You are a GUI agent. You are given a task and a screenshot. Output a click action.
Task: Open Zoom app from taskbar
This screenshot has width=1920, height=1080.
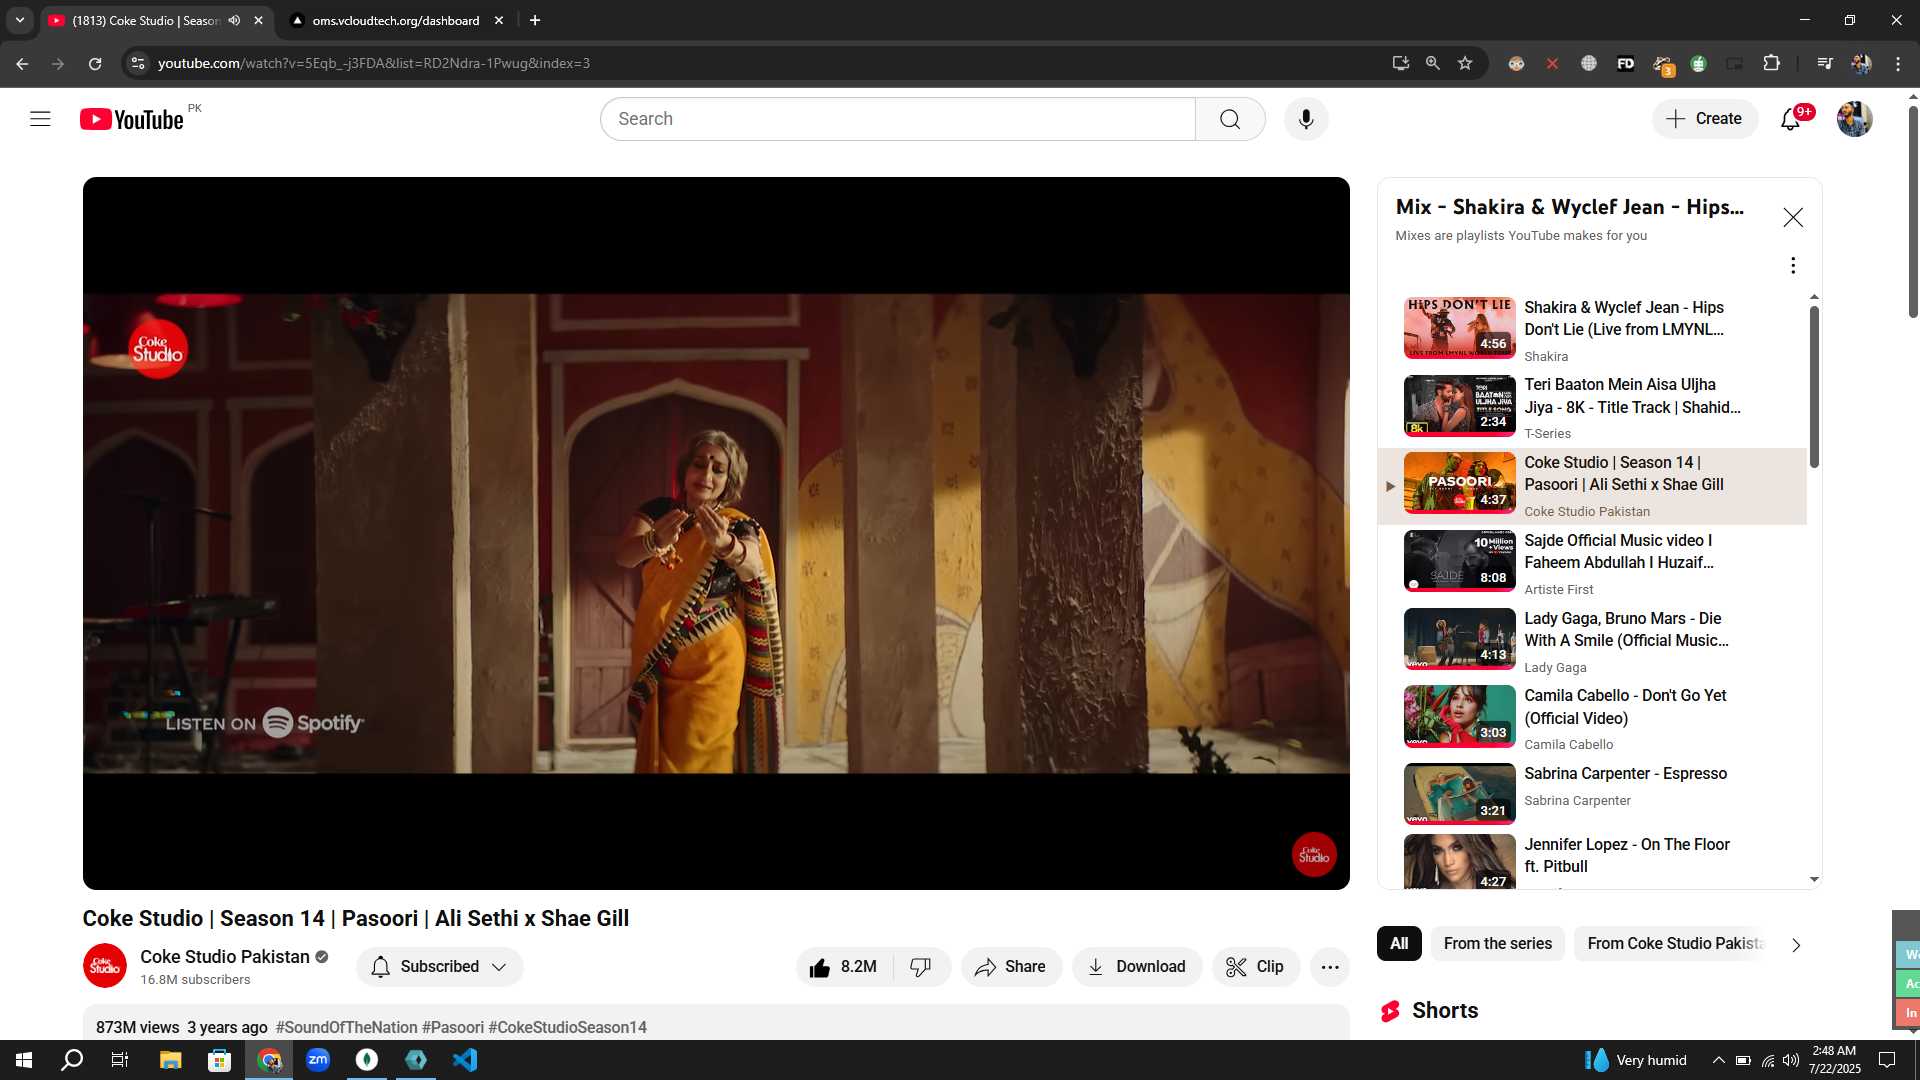(318, 1060)
